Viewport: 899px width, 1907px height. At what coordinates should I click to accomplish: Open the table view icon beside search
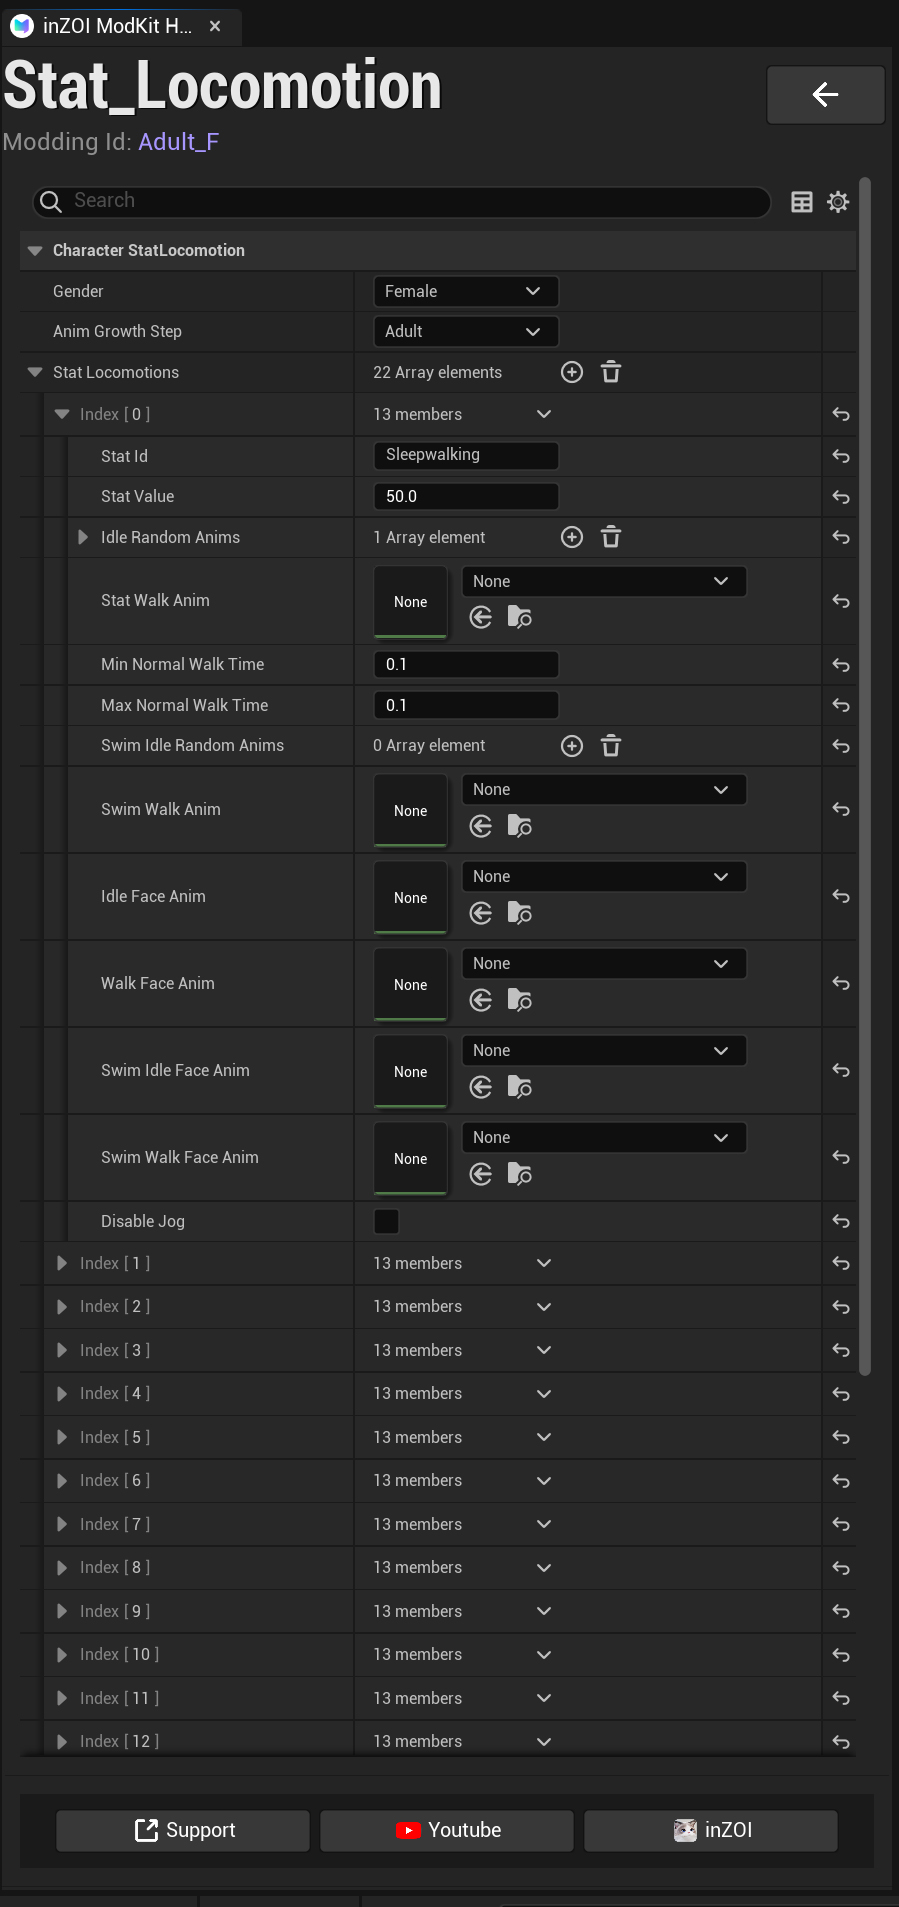click(802, 202)
